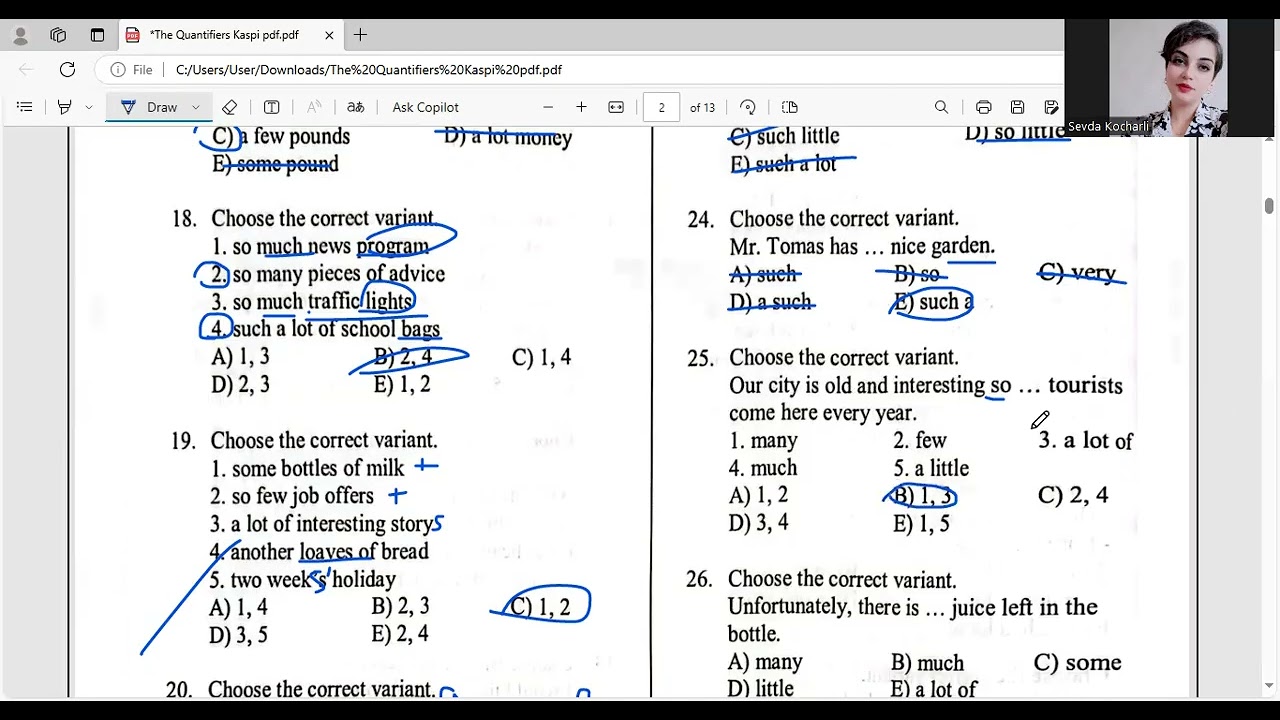Click the Save as icon
Screen dimensions: 1280x720
(1051, 107)
